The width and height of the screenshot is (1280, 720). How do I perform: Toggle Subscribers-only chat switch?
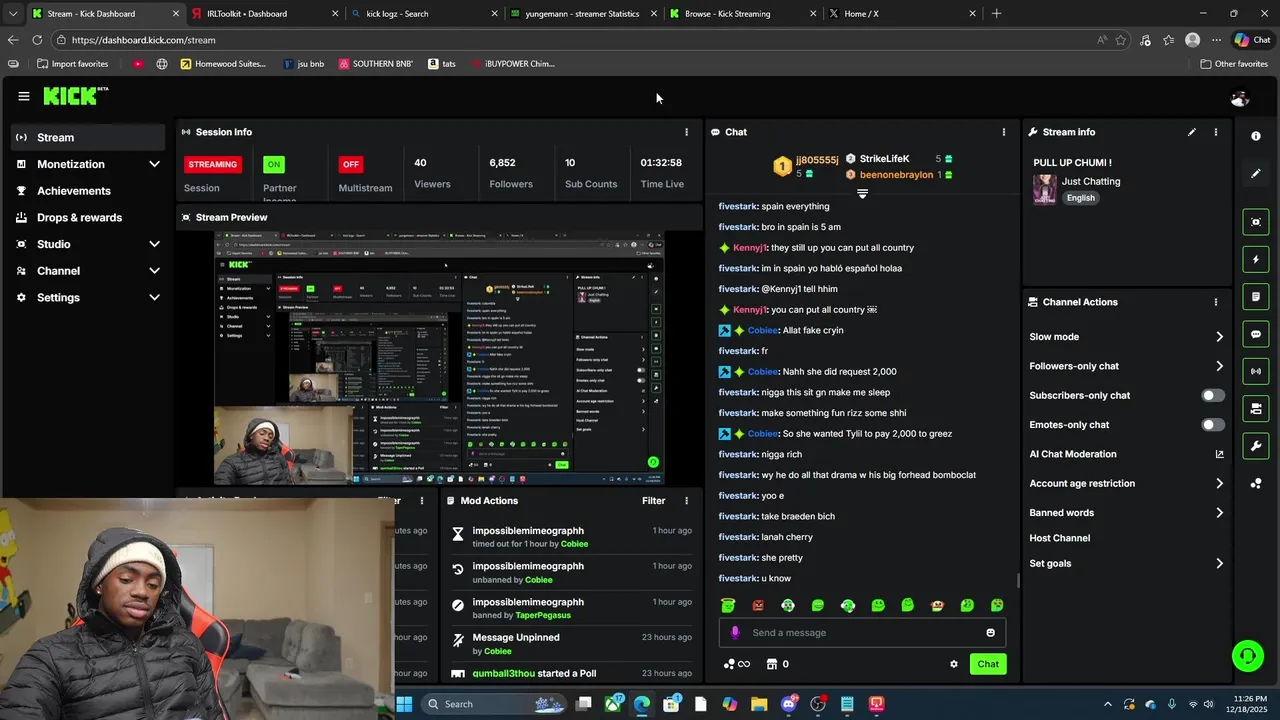point(1213,396)
